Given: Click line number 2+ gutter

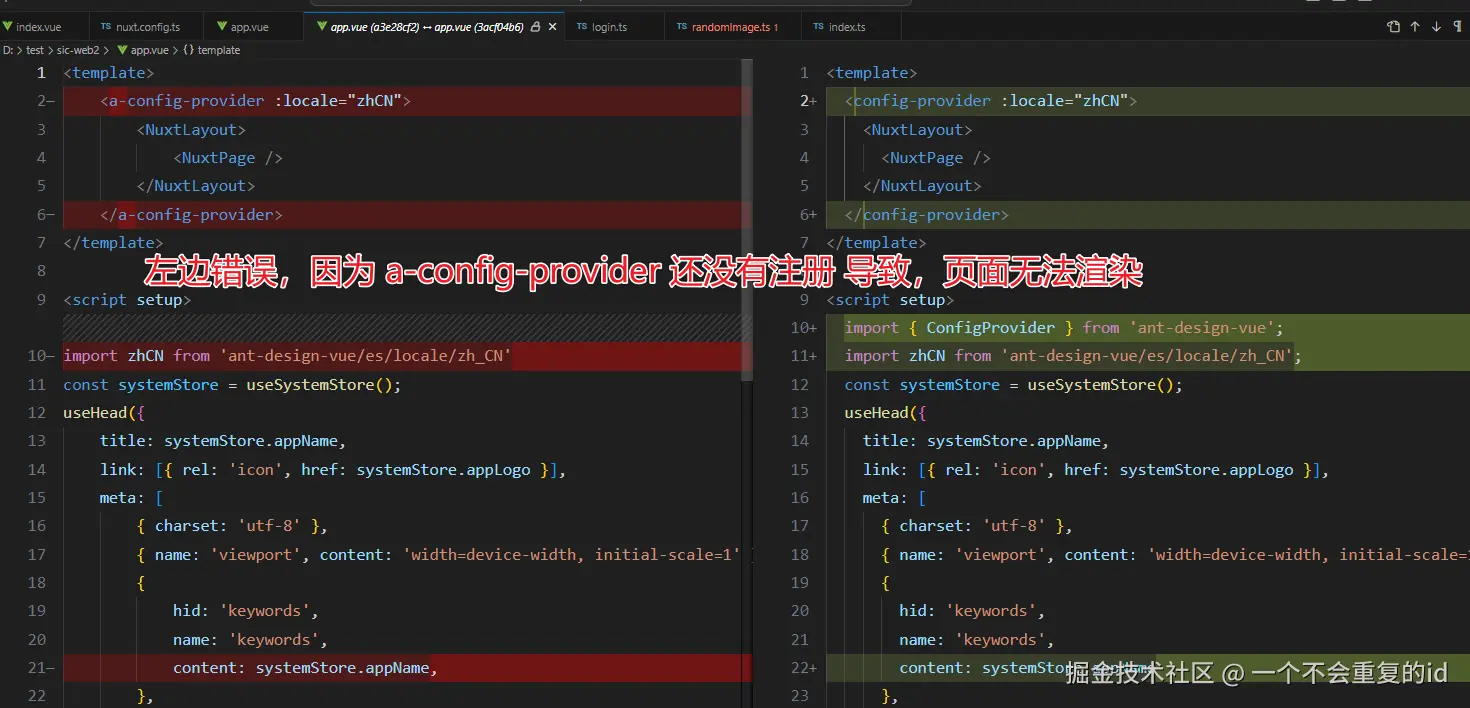Looking at the screenshot, I should pyautogui.click(x=808, y=101).
